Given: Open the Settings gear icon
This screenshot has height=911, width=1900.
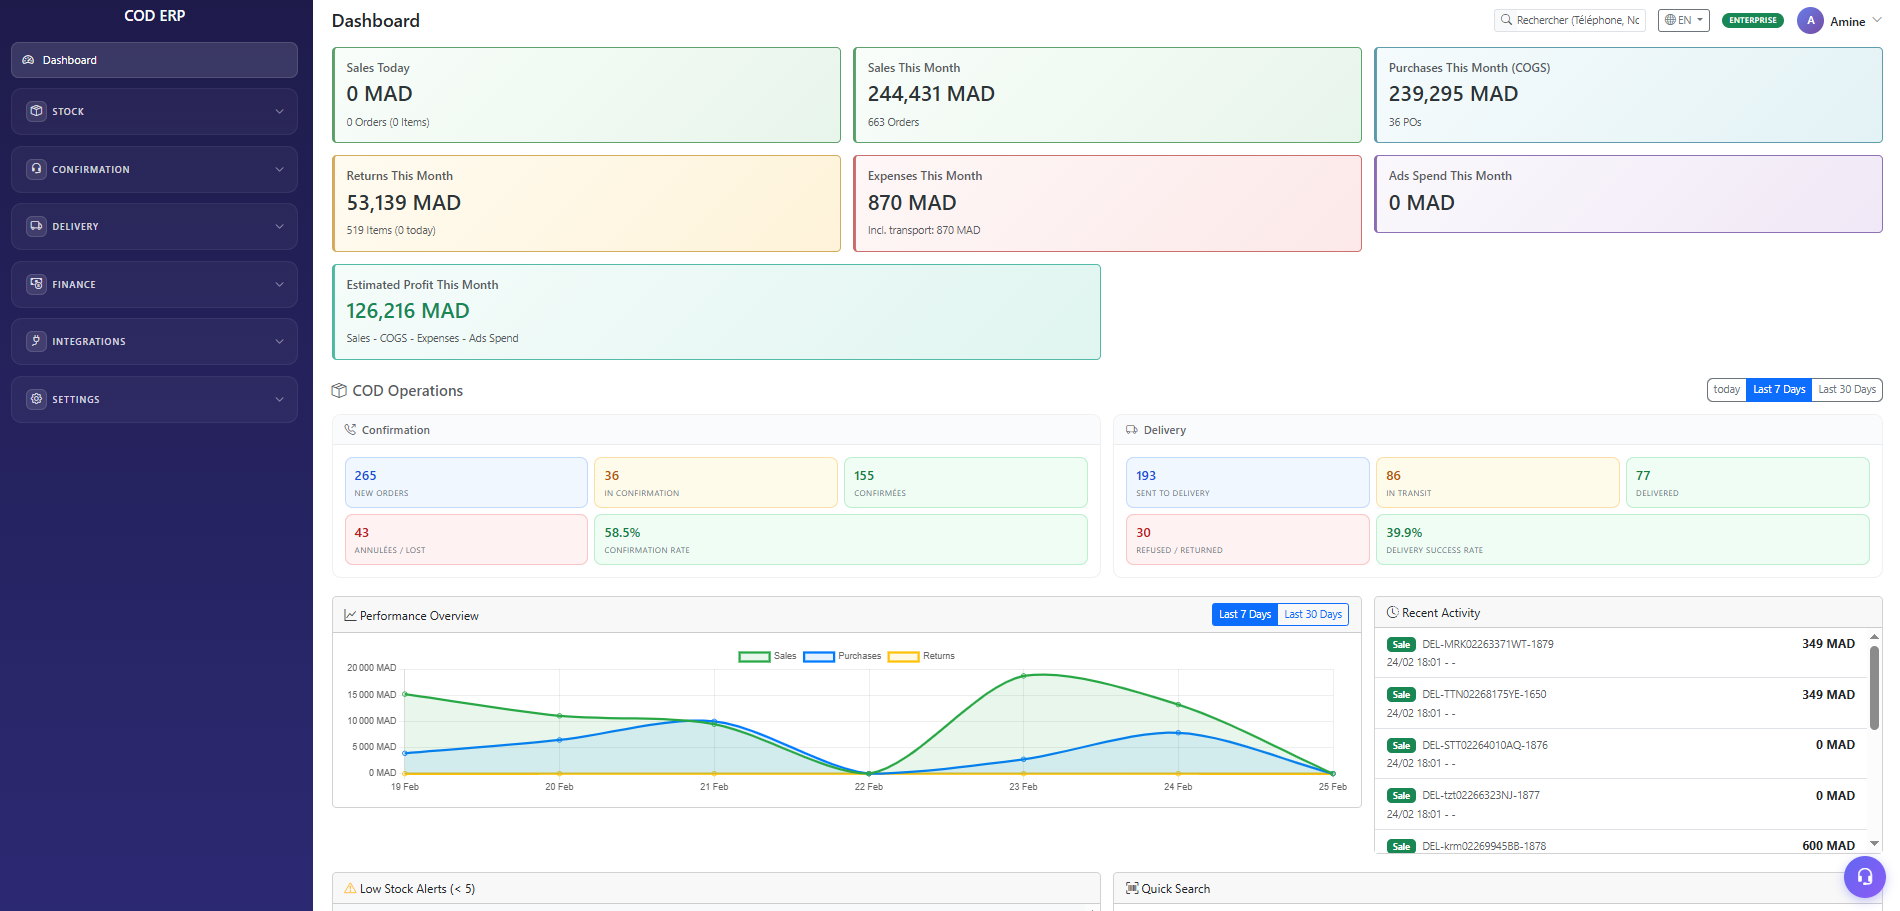Looking at the screenshot, I should pyautogui.click(x=36, y=399).
